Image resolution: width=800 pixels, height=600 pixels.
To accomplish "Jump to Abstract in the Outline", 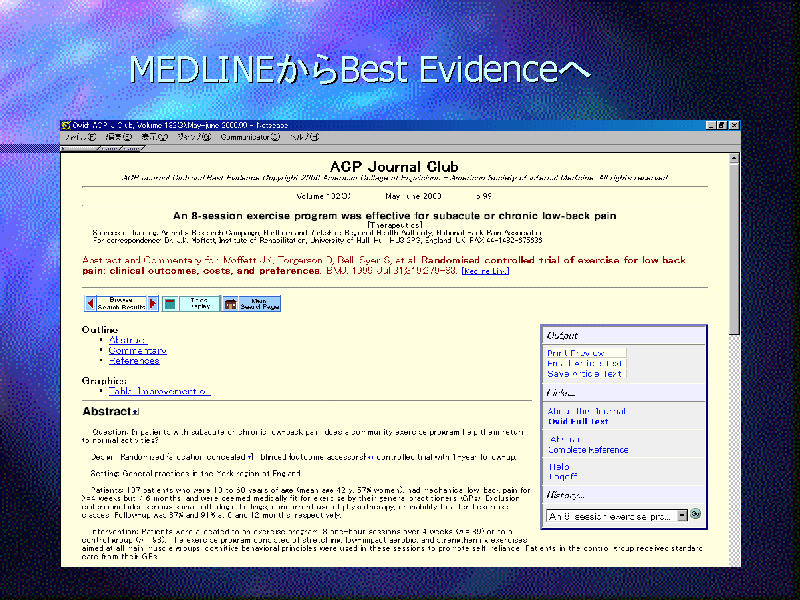I will pyautogui.click(x=127, y=340).
